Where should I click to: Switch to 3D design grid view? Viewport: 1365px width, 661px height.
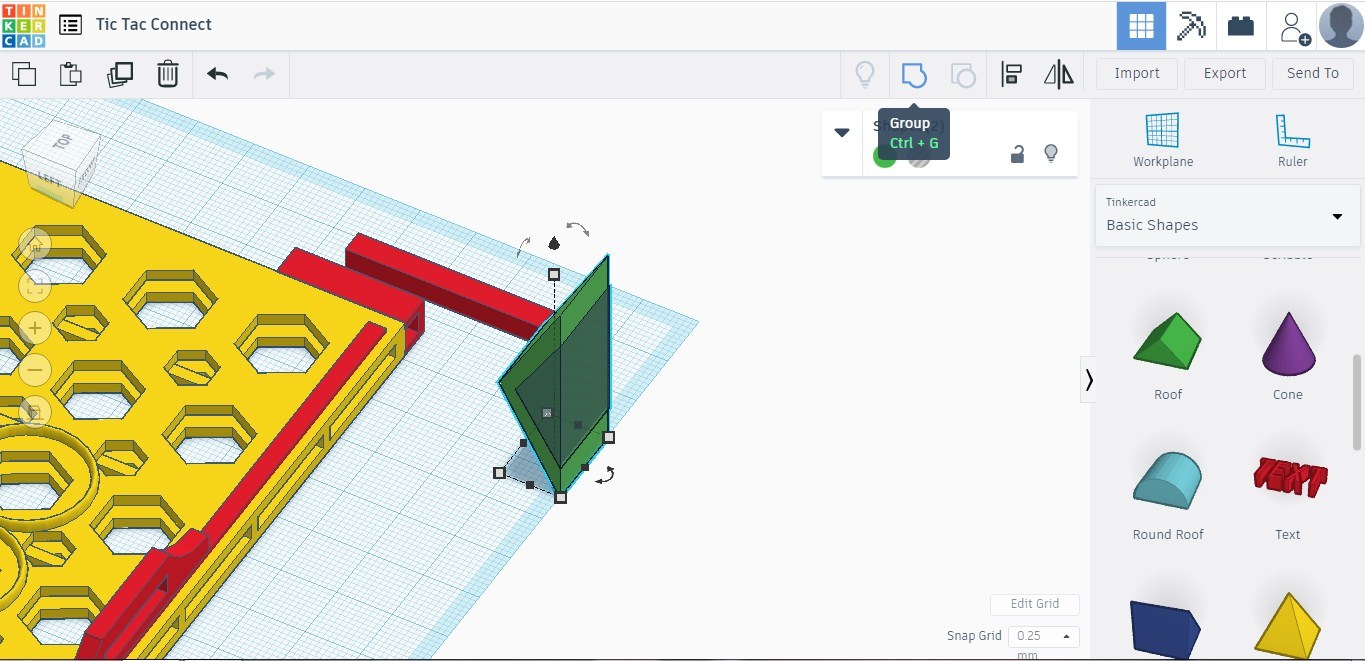pyautogui.click(x=1141, y=26)
